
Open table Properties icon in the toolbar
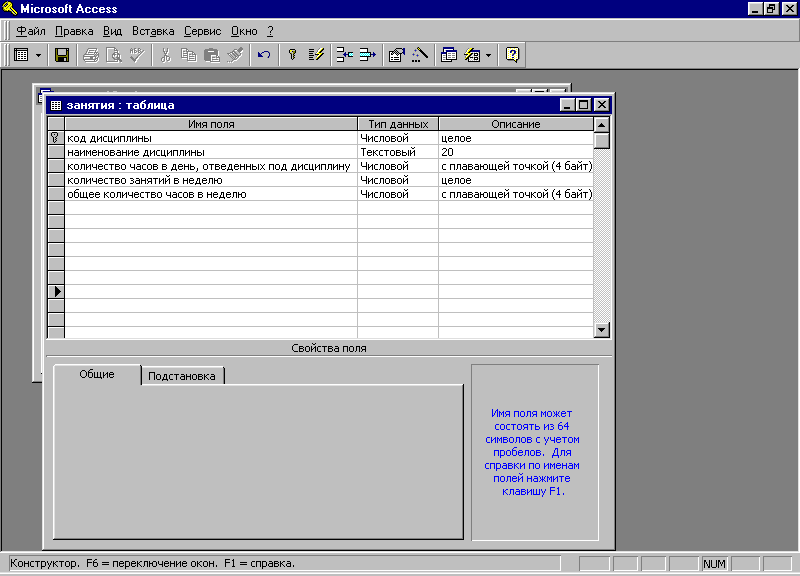(x=396, y=55)
